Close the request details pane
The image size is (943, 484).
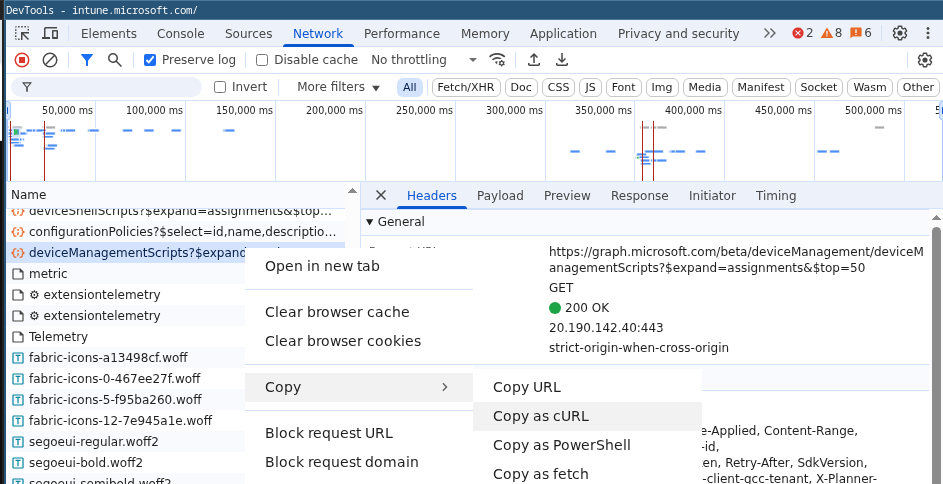click(x=380, y=196)
